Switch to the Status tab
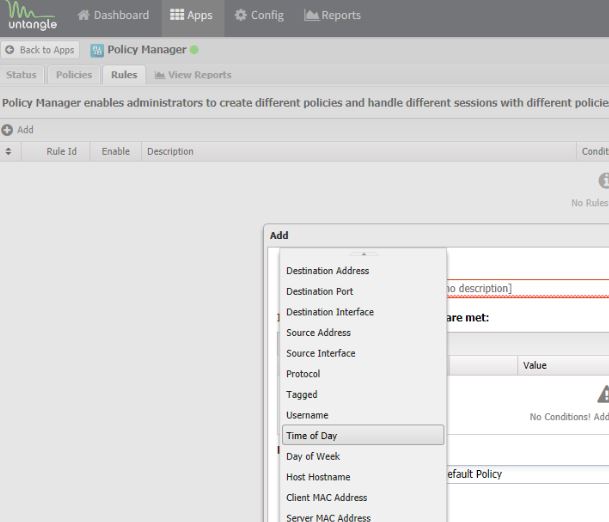 pyautogui.click(x=21, y=75)
